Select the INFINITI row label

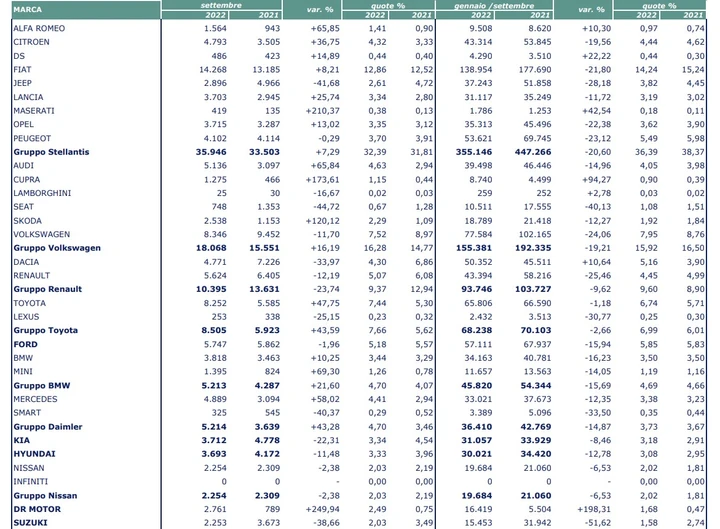(31, 482)
